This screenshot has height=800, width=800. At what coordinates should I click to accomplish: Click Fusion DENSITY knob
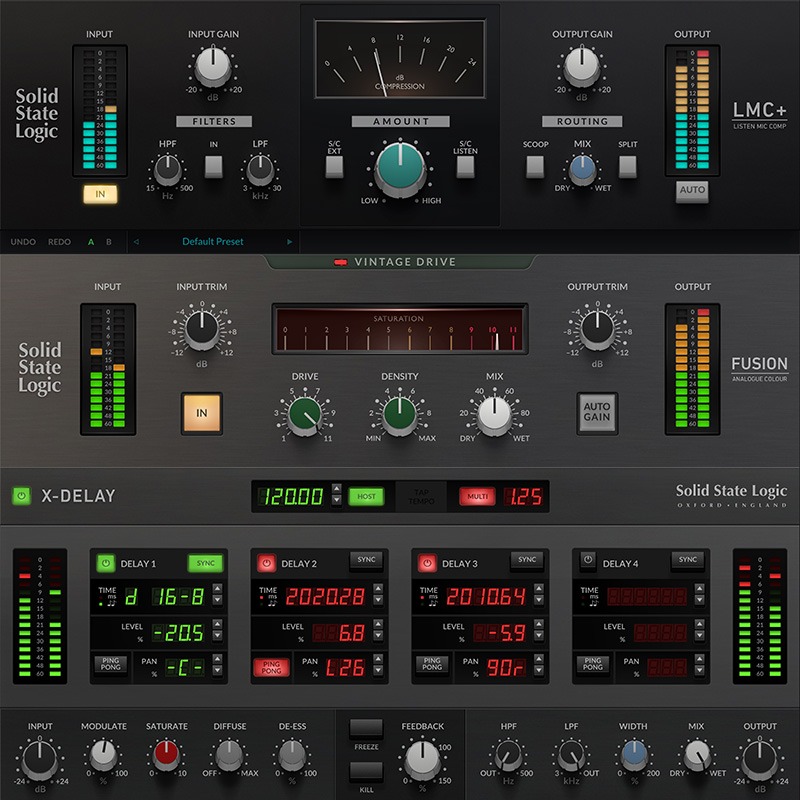(x=399, y=414)
